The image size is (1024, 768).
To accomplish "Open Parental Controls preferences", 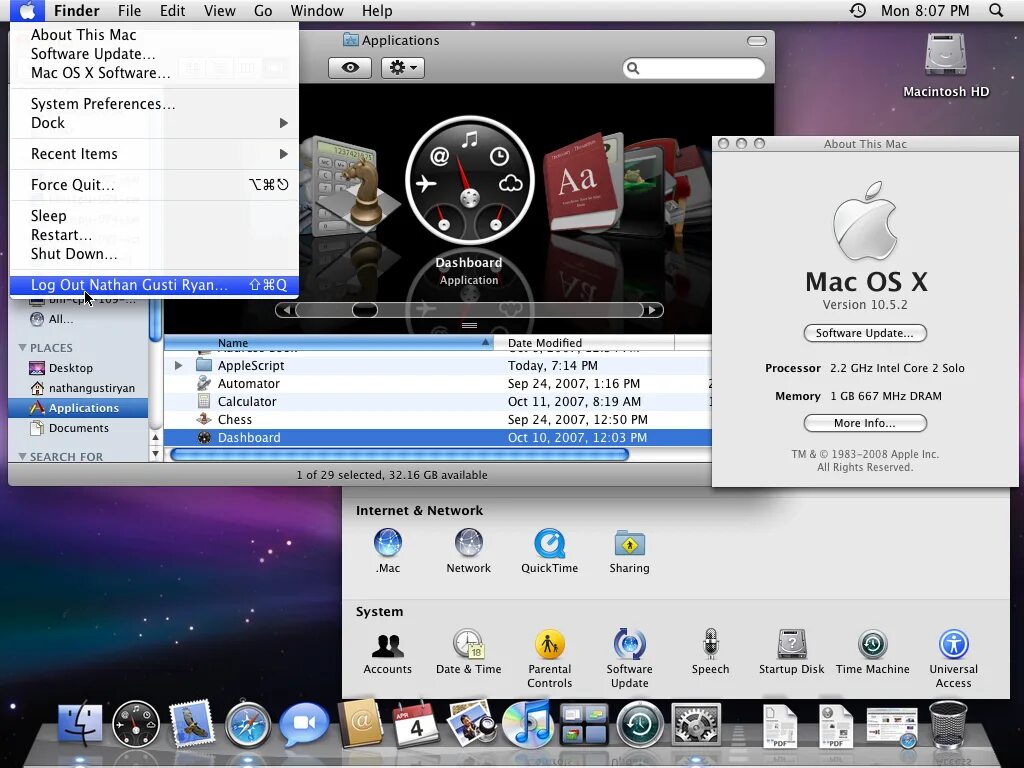I will tap(549, 658).
